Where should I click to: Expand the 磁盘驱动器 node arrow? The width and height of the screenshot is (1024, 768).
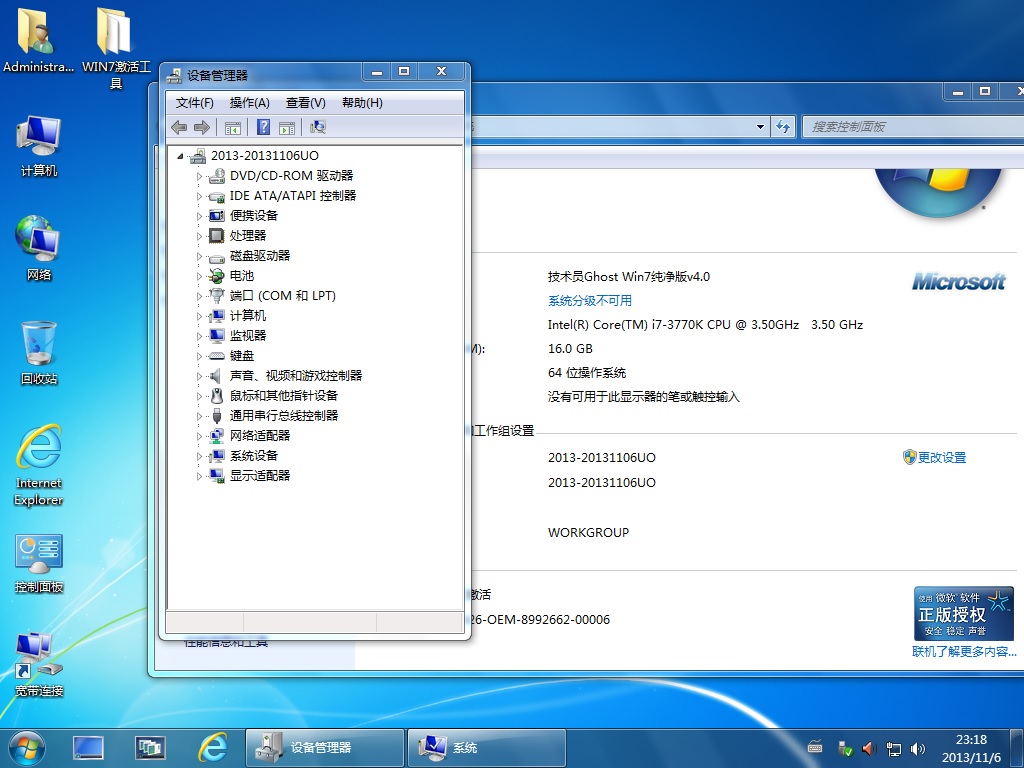point(199,256)
